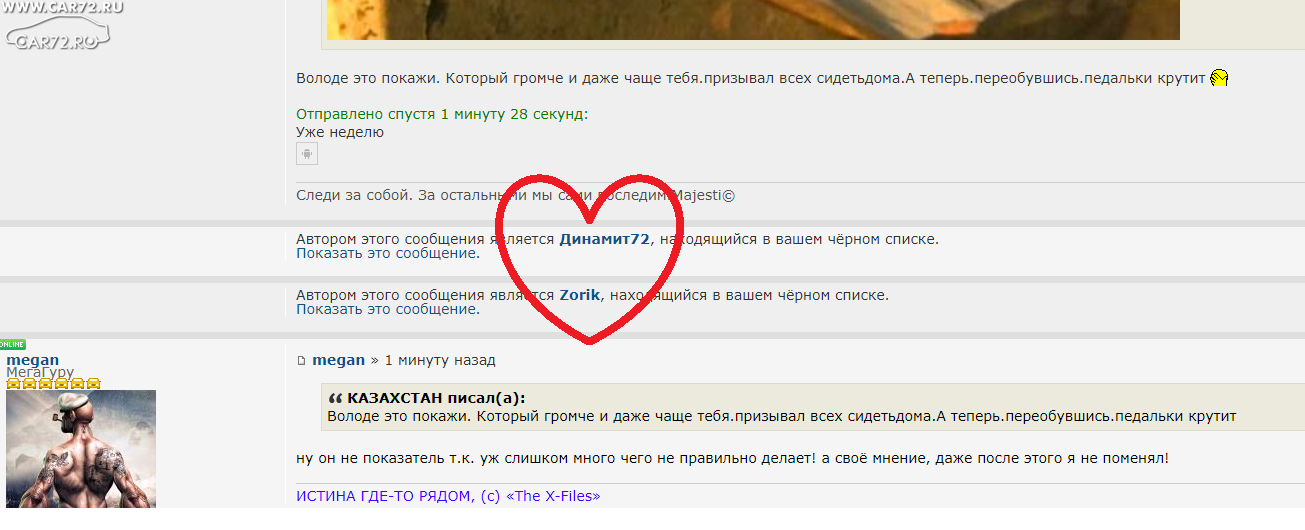The height and width of the screenshot is (530, 1305).
Task: Open Zorik user profile link
Action: [x=580, y=295]
